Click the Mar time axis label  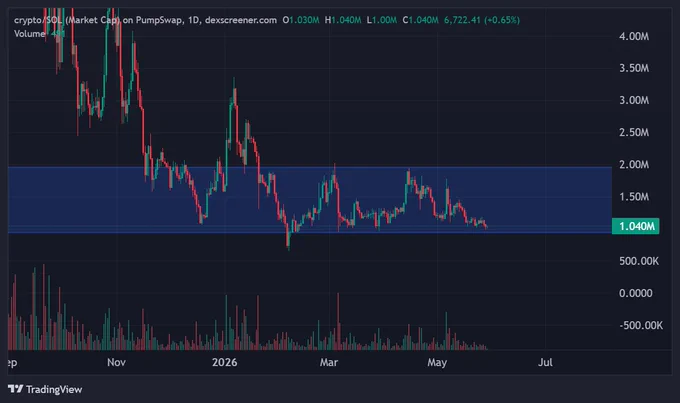pyautogui.click(x=329, y=362)
